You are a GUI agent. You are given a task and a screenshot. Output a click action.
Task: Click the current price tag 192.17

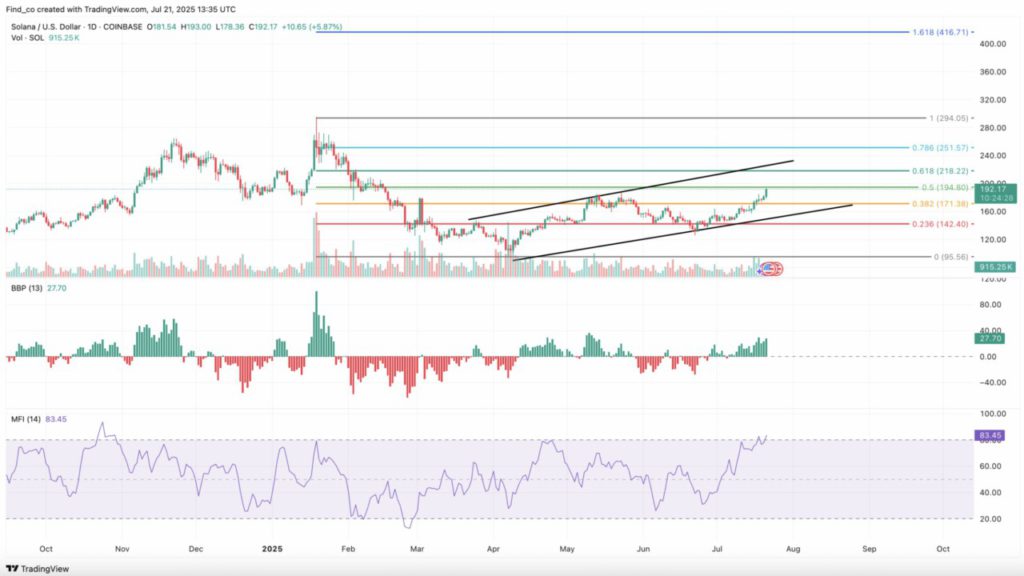[996, 187]
